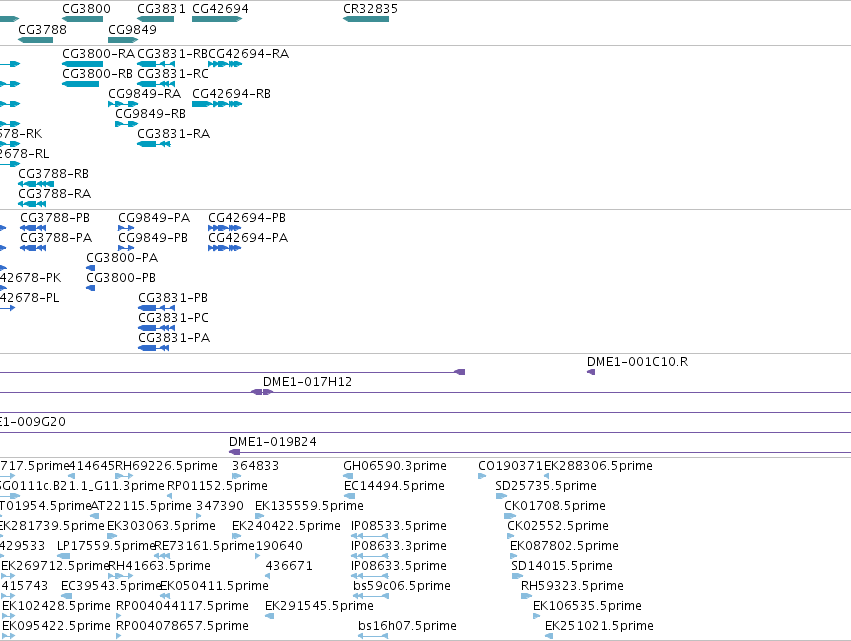This screenshot has height=641, width=851.
Task: Select the EK095422.5prime EST
Action: [9, 636]
